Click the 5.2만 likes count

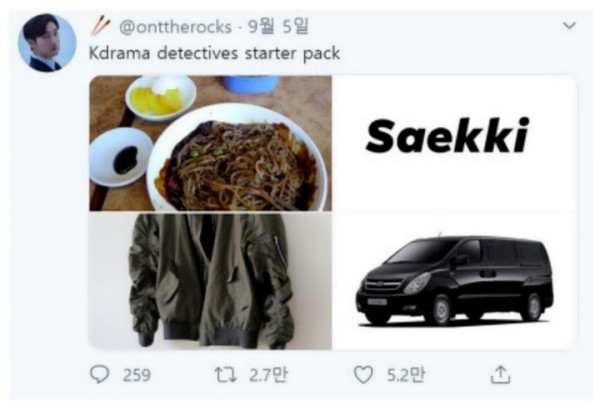[x=406, y=375]
